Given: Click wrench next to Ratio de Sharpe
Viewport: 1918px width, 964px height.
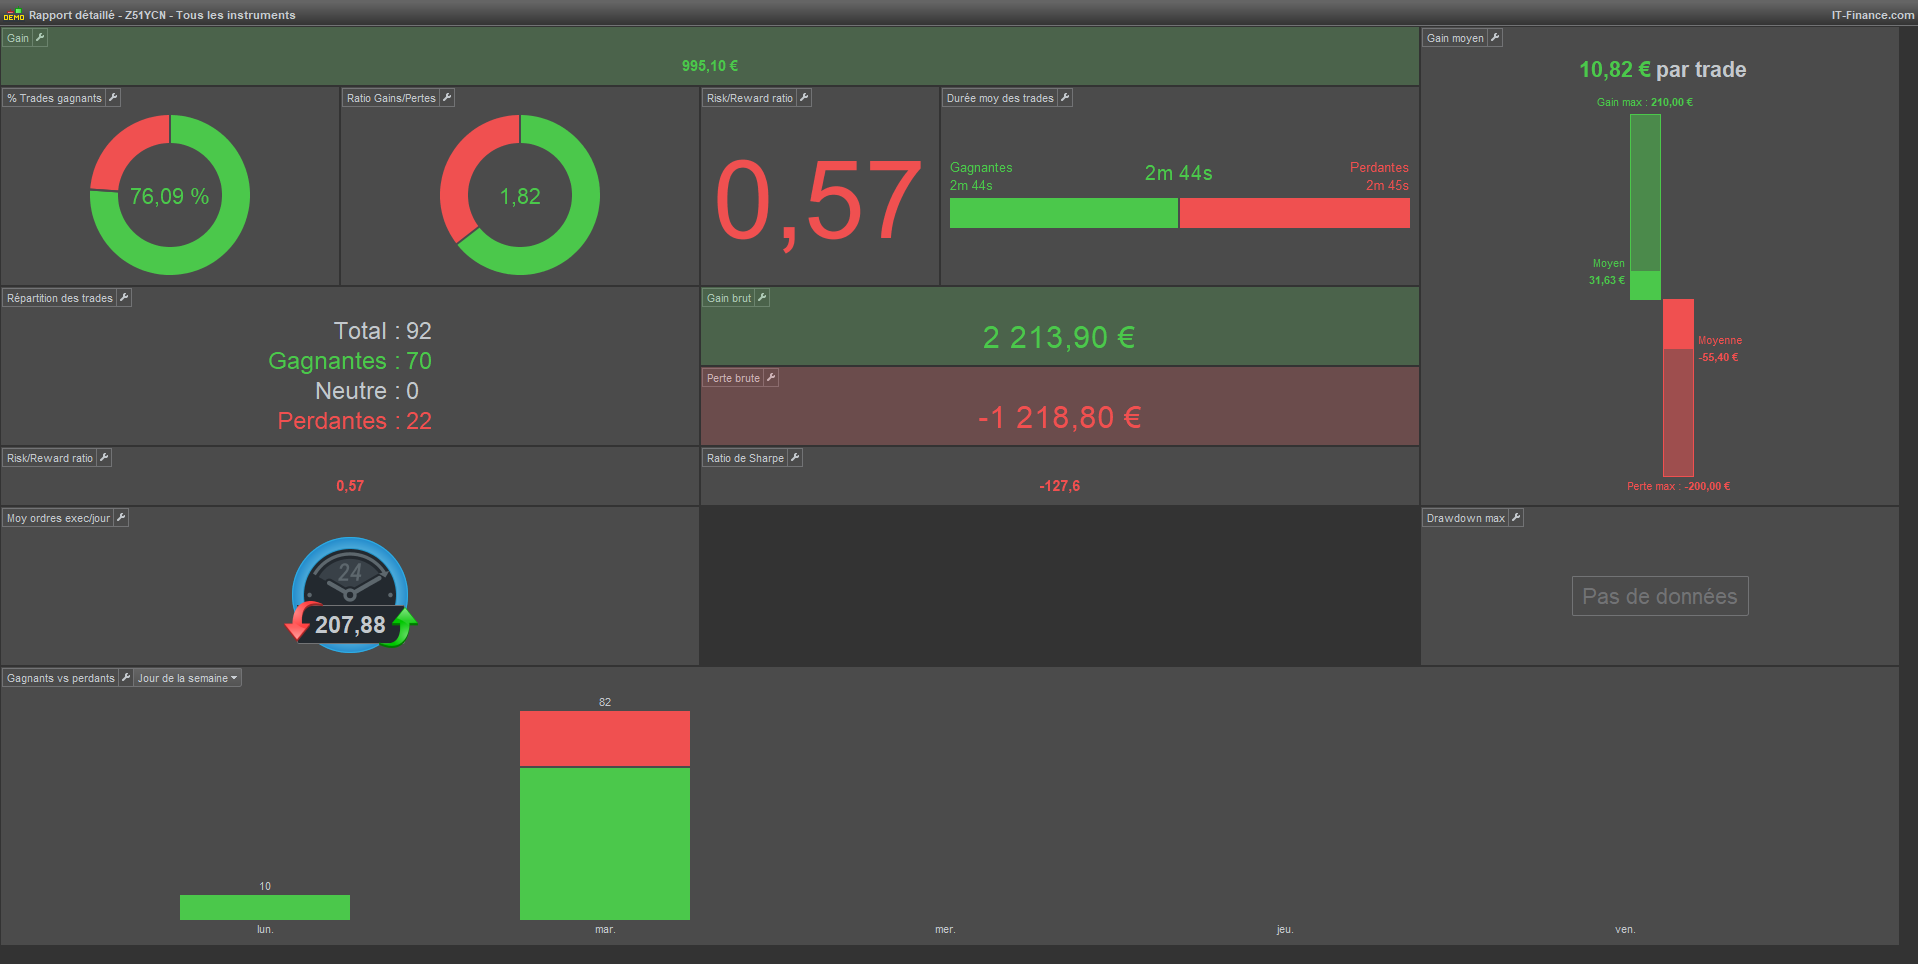Looking at the screenshot, I should (795, 458).
